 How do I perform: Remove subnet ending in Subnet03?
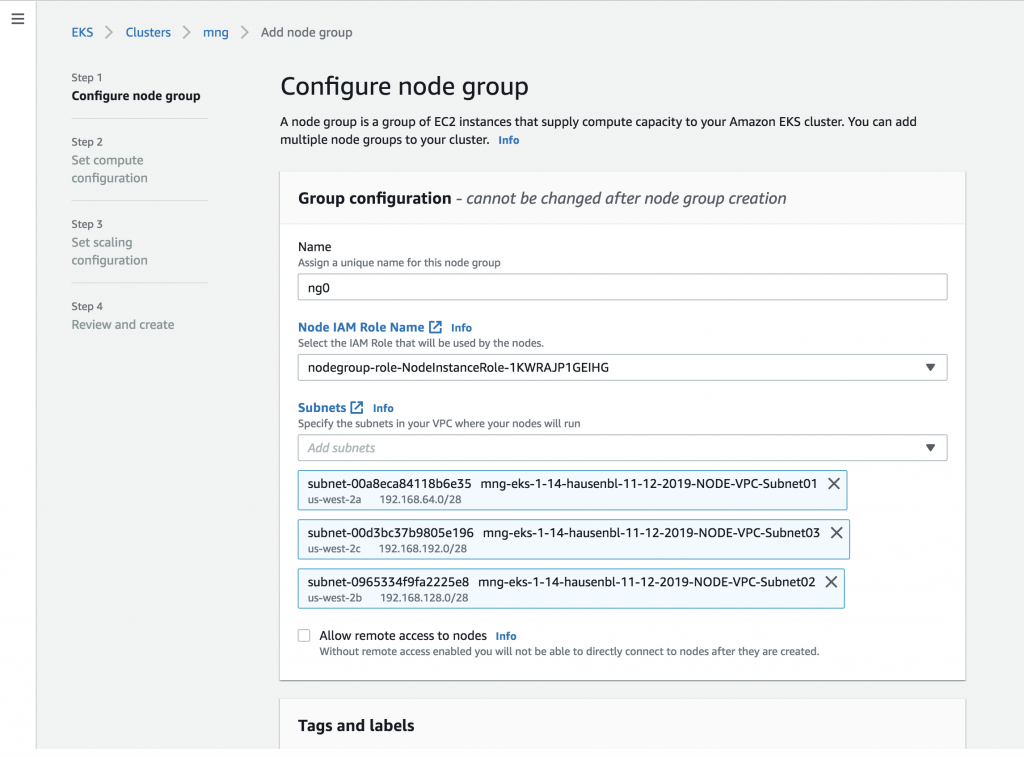pyautogui.click(x=837, y=532)
